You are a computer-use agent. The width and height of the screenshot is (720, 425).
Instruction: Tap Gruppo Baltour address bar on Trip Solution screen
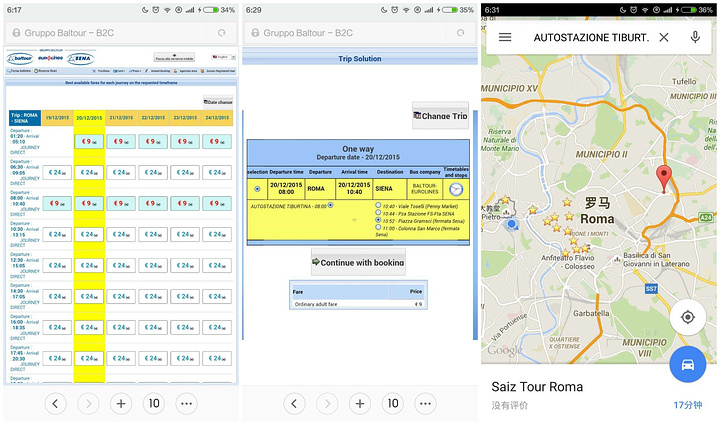pyautogui.click(x=360, y=33)
